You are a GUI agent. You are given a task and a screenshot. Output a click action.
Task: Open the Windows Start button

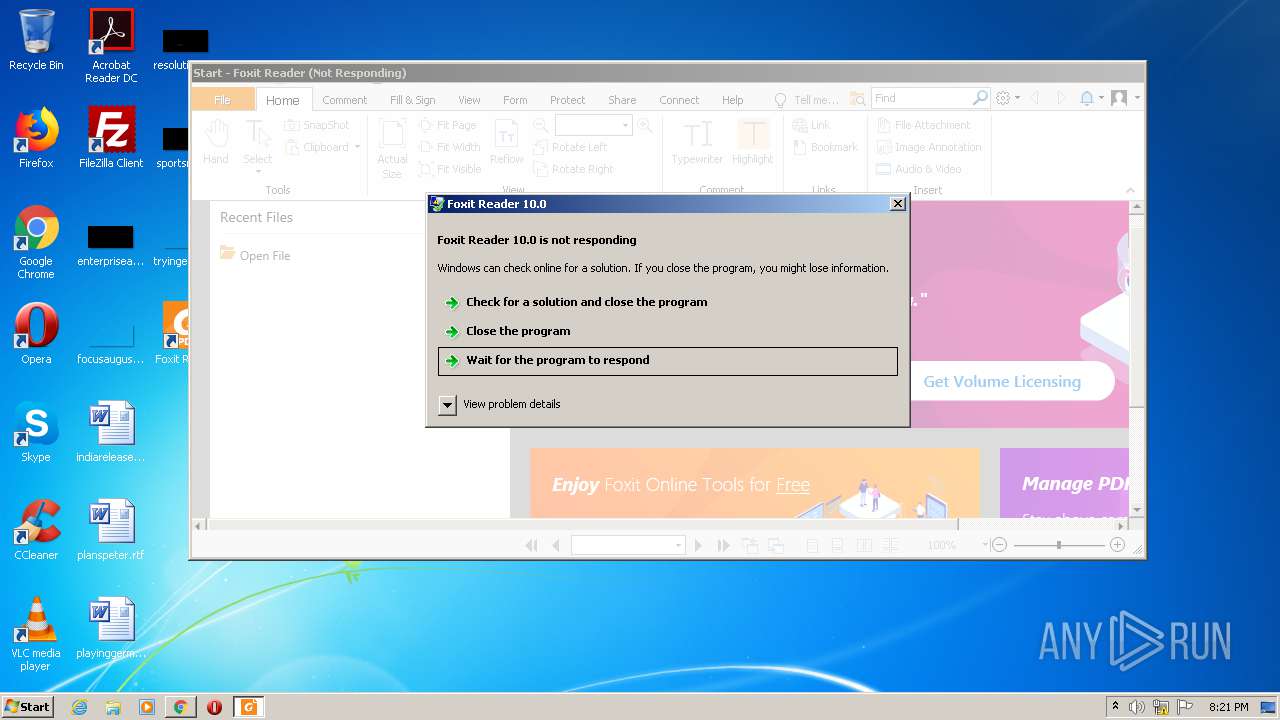coord(28,707)
